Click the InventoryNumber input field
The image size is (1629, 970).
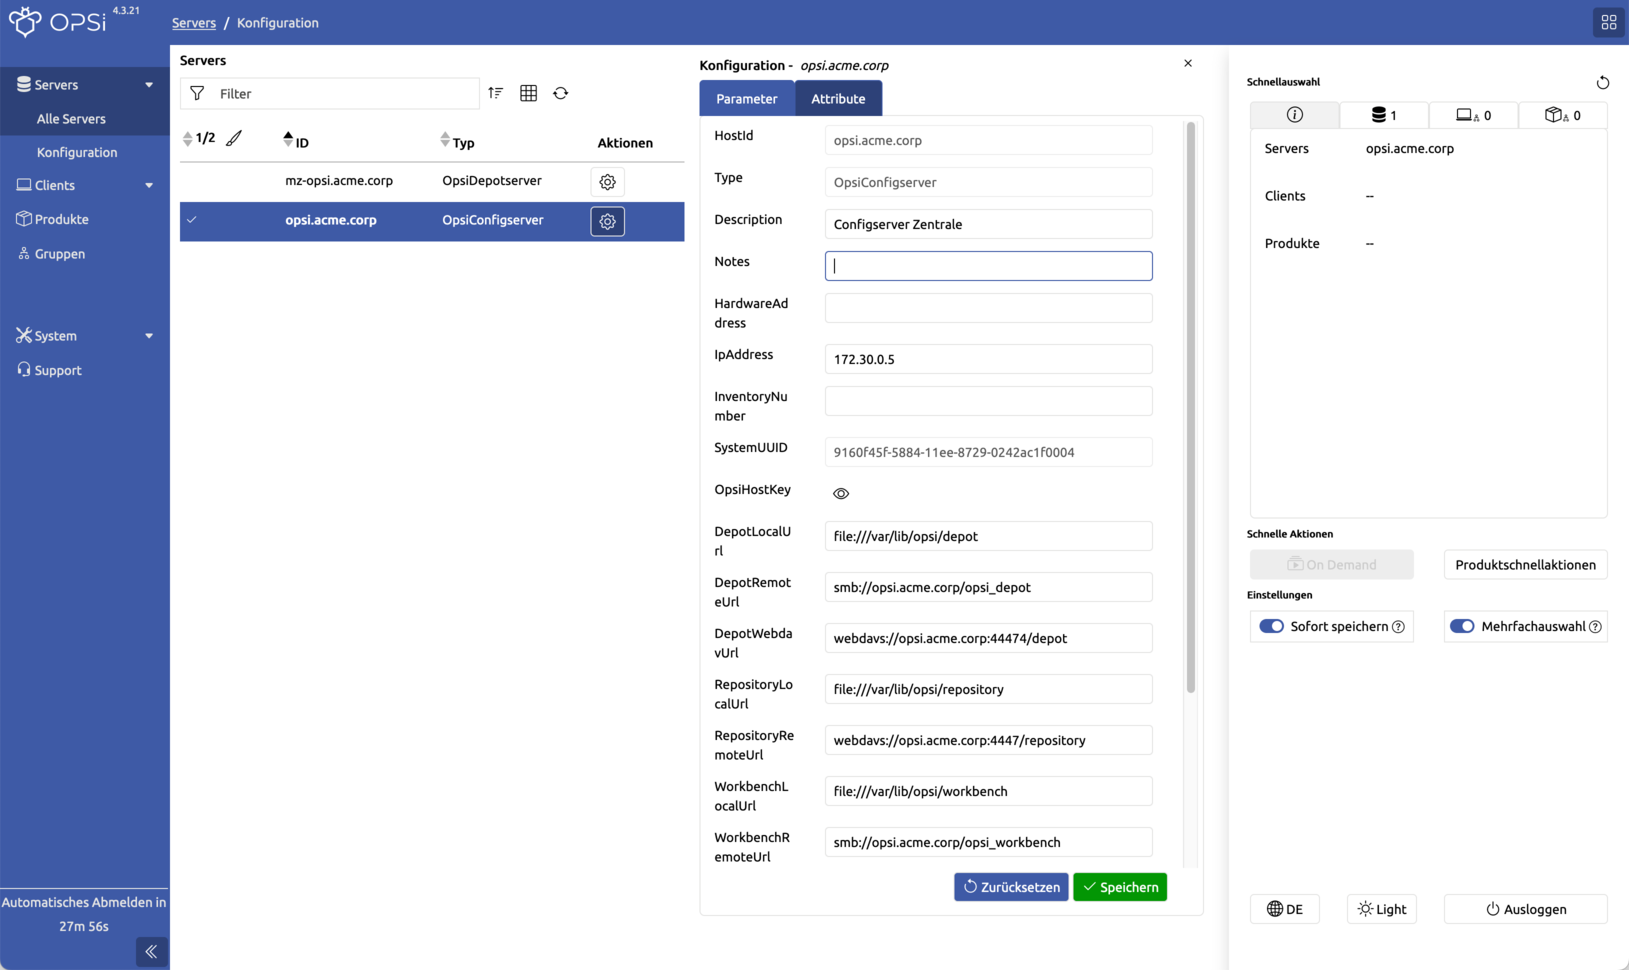(x=988, y=401)
